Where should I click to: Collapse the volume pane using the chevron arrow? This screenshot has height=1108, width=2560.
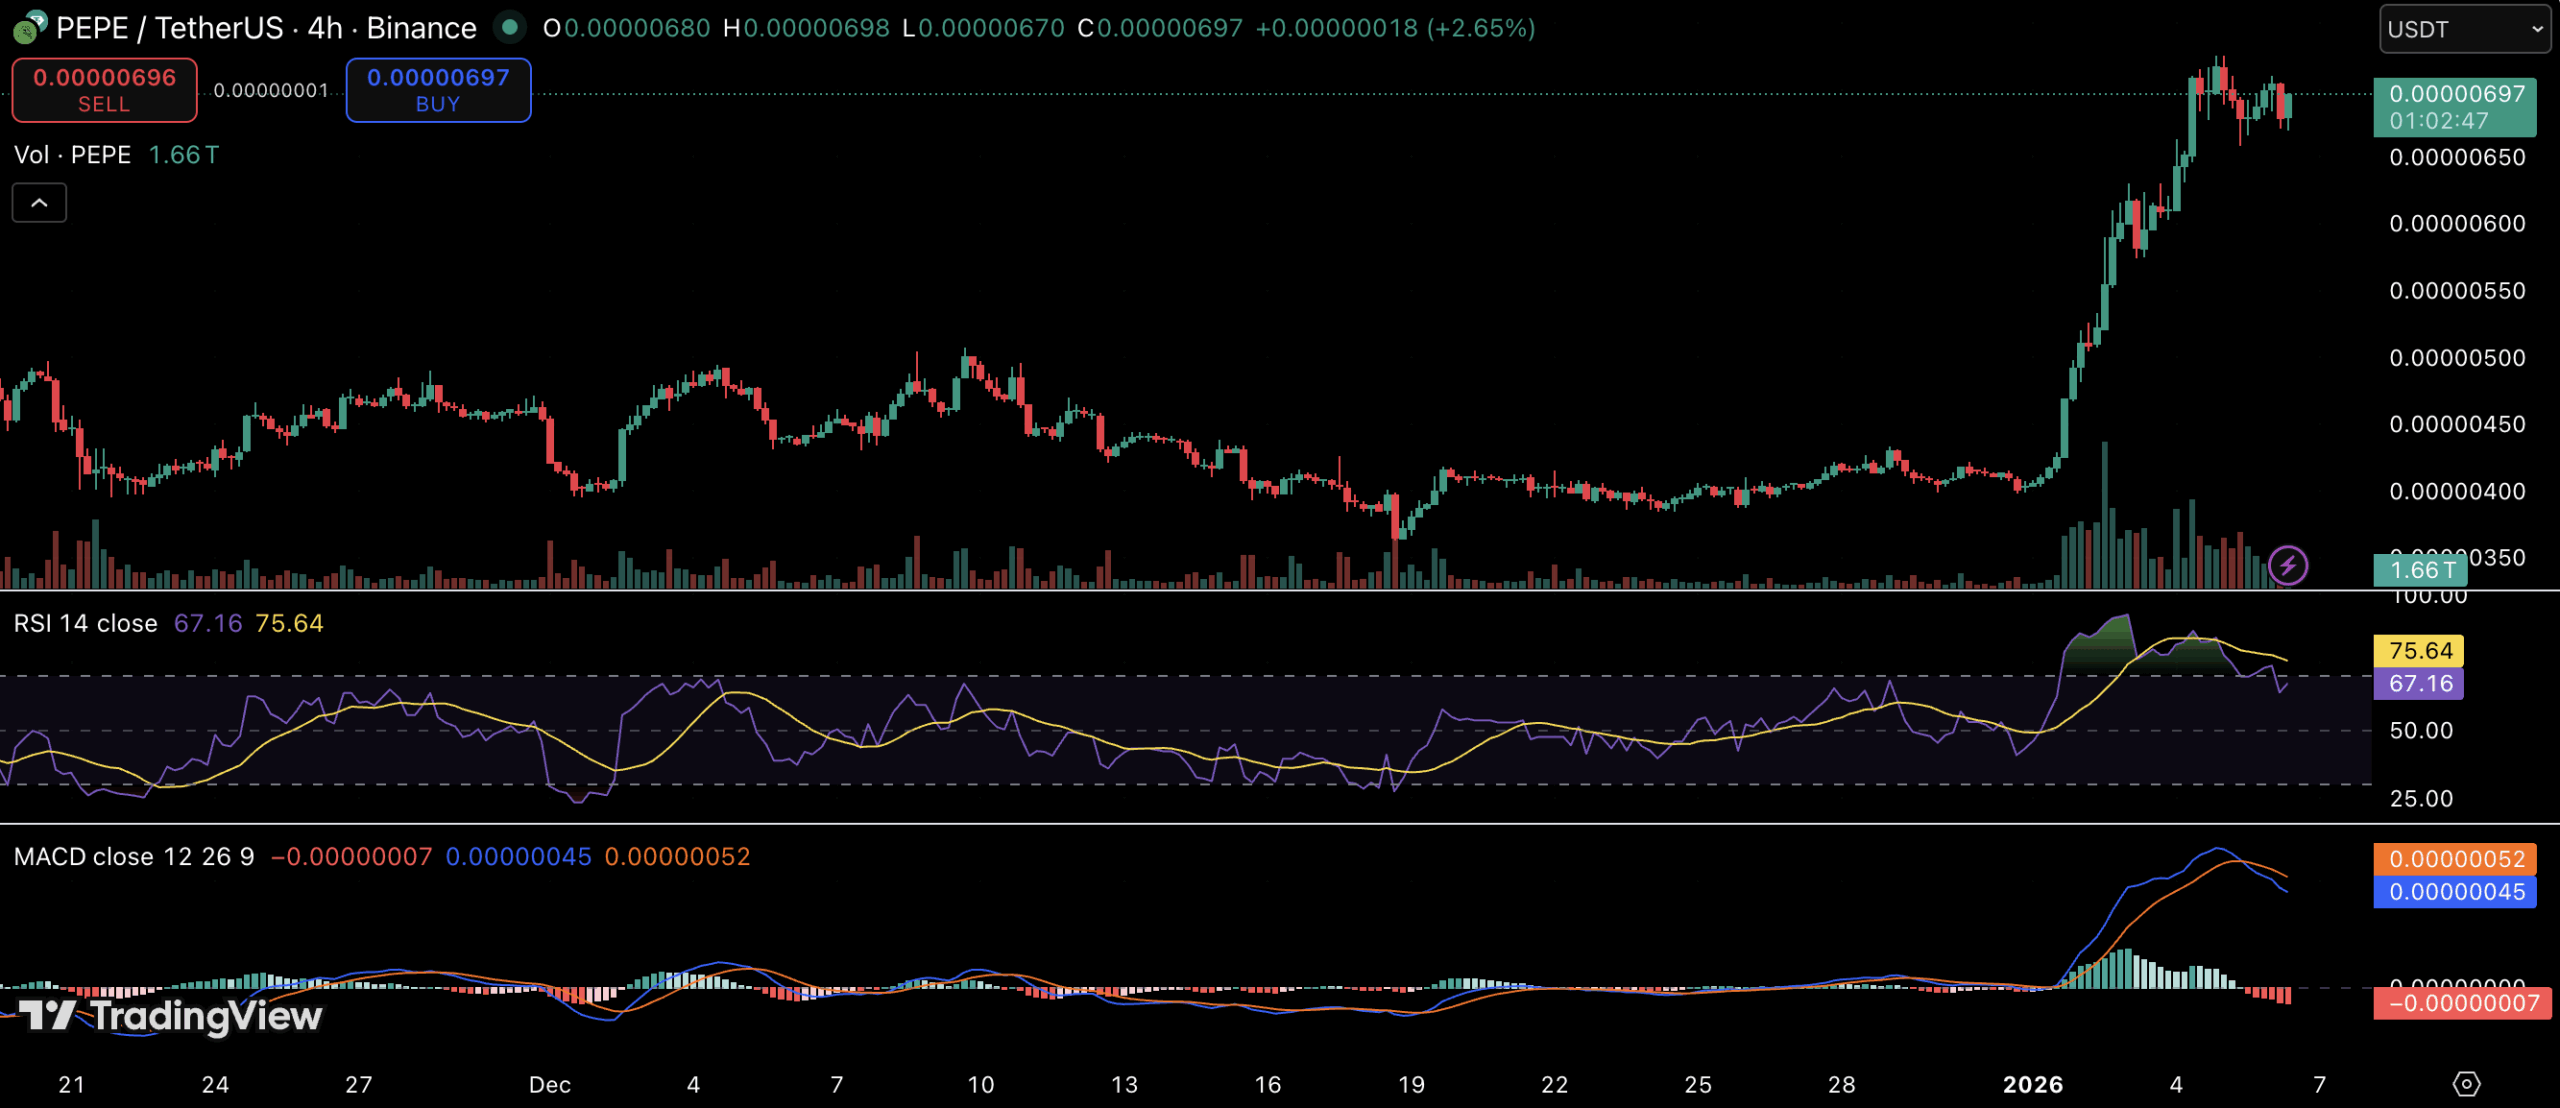(x=38, y=201)
